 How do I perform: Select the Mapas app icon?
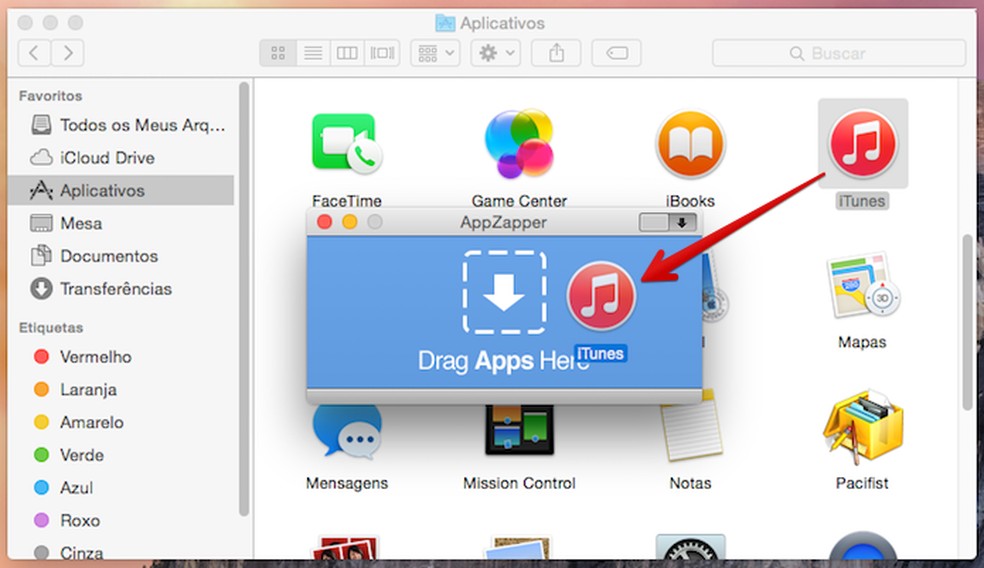click(862, 286)
